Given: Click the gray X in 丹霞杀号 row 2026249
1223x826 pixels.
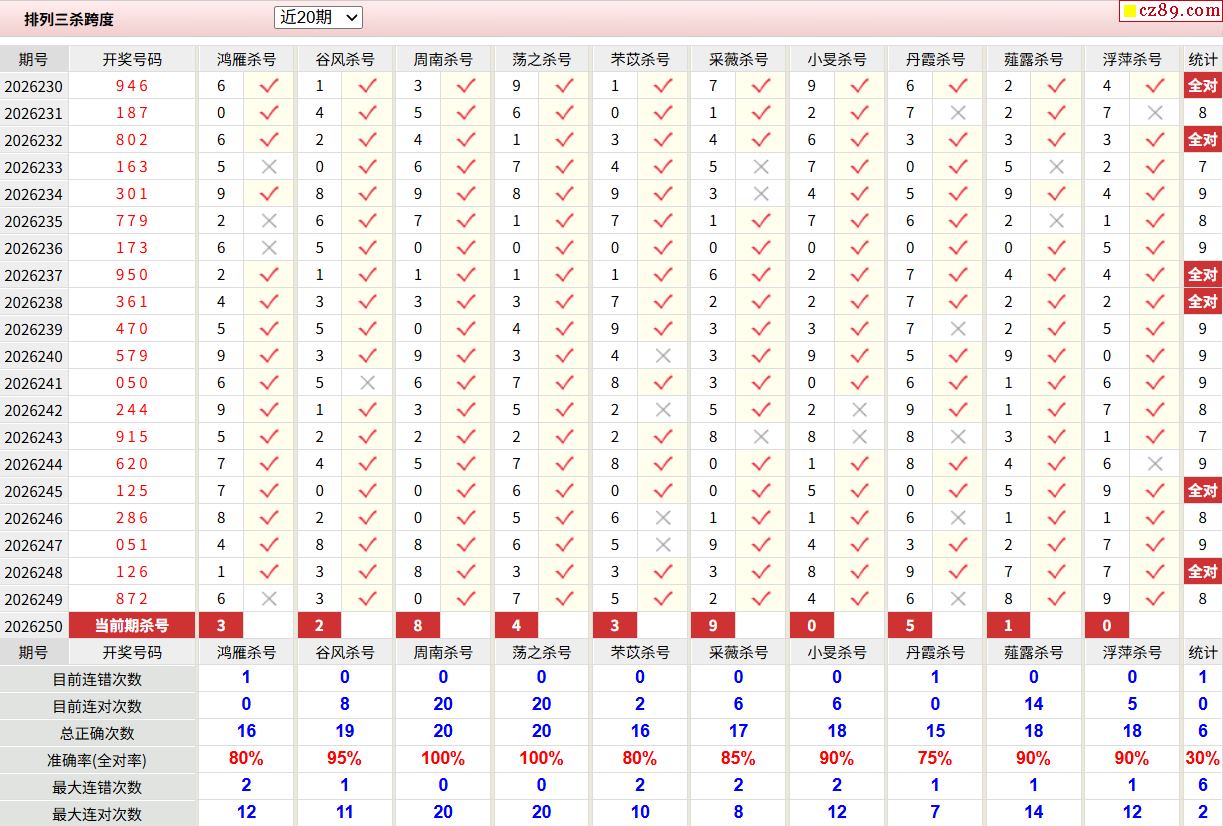Looking at the screenshot, I should (x=958, y=599).
